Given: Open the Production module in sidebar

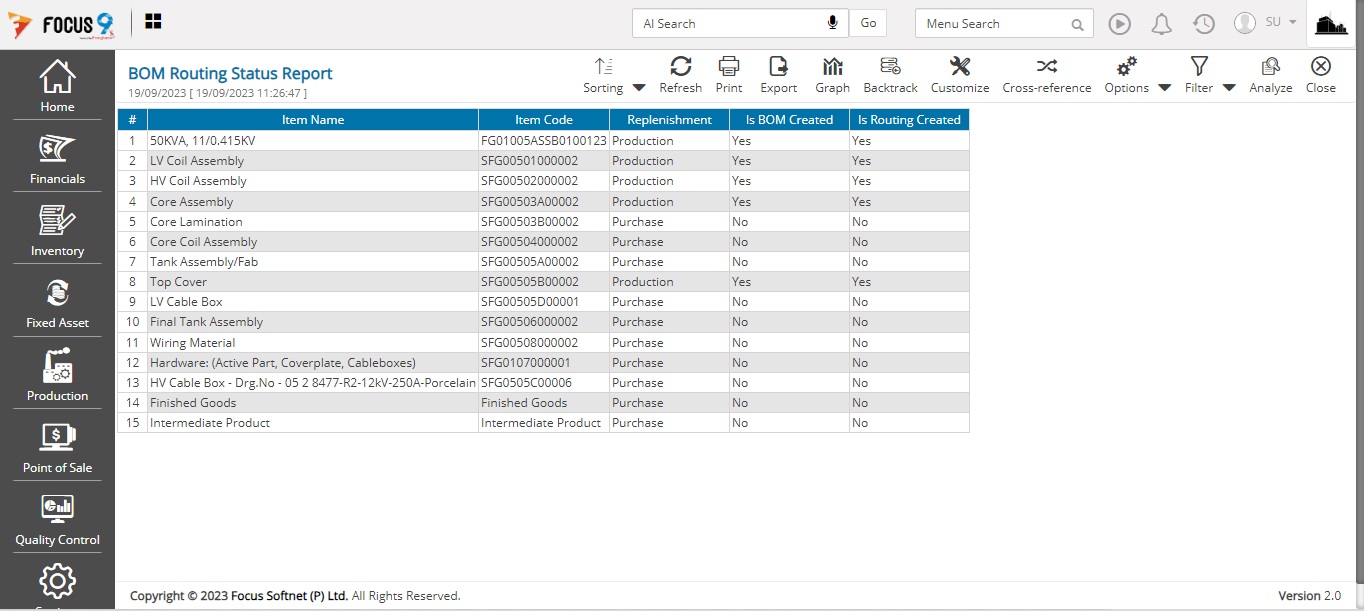Looking at the screenshot, I should [x=57, y=375].
